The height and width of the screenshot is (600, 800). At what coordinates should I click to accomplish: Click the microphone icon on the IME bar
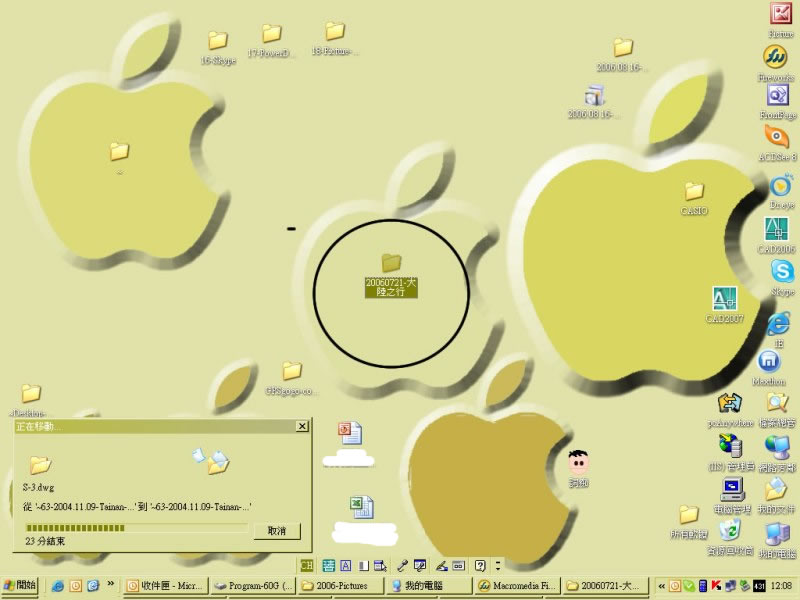click(402, 565)
